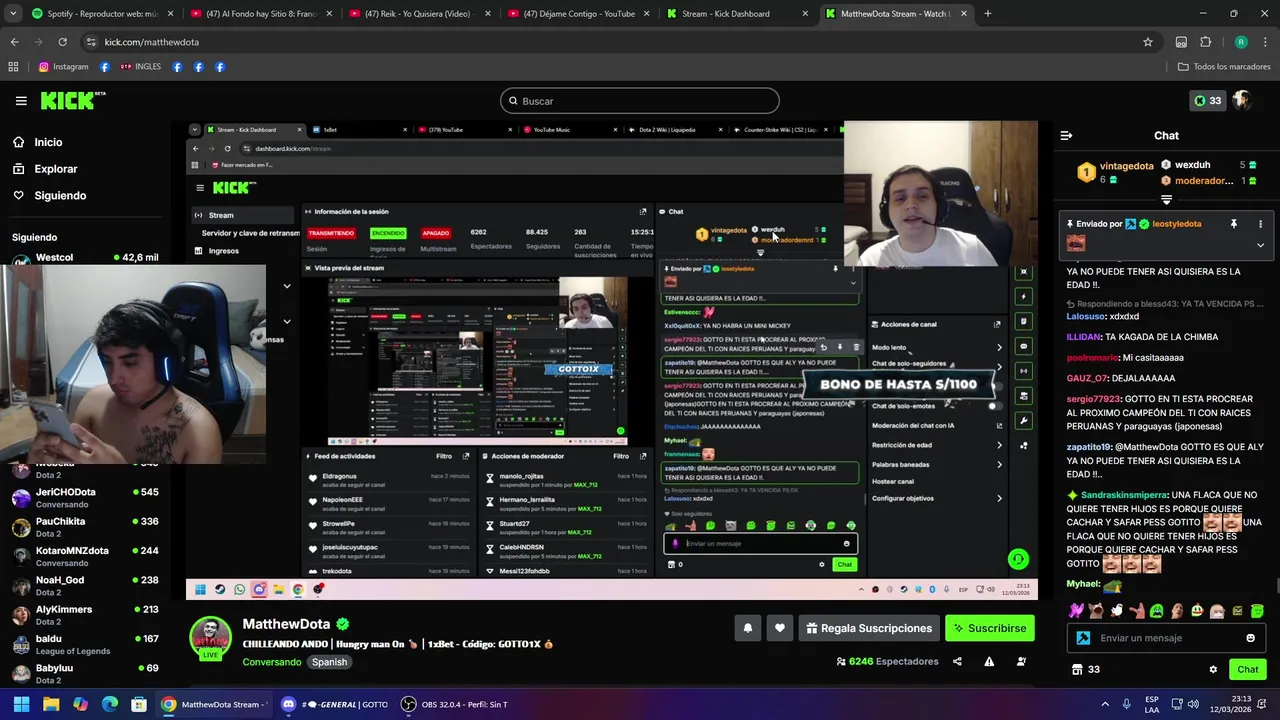Open the Westcol channel in sidebar

click(x=84, y=258)
